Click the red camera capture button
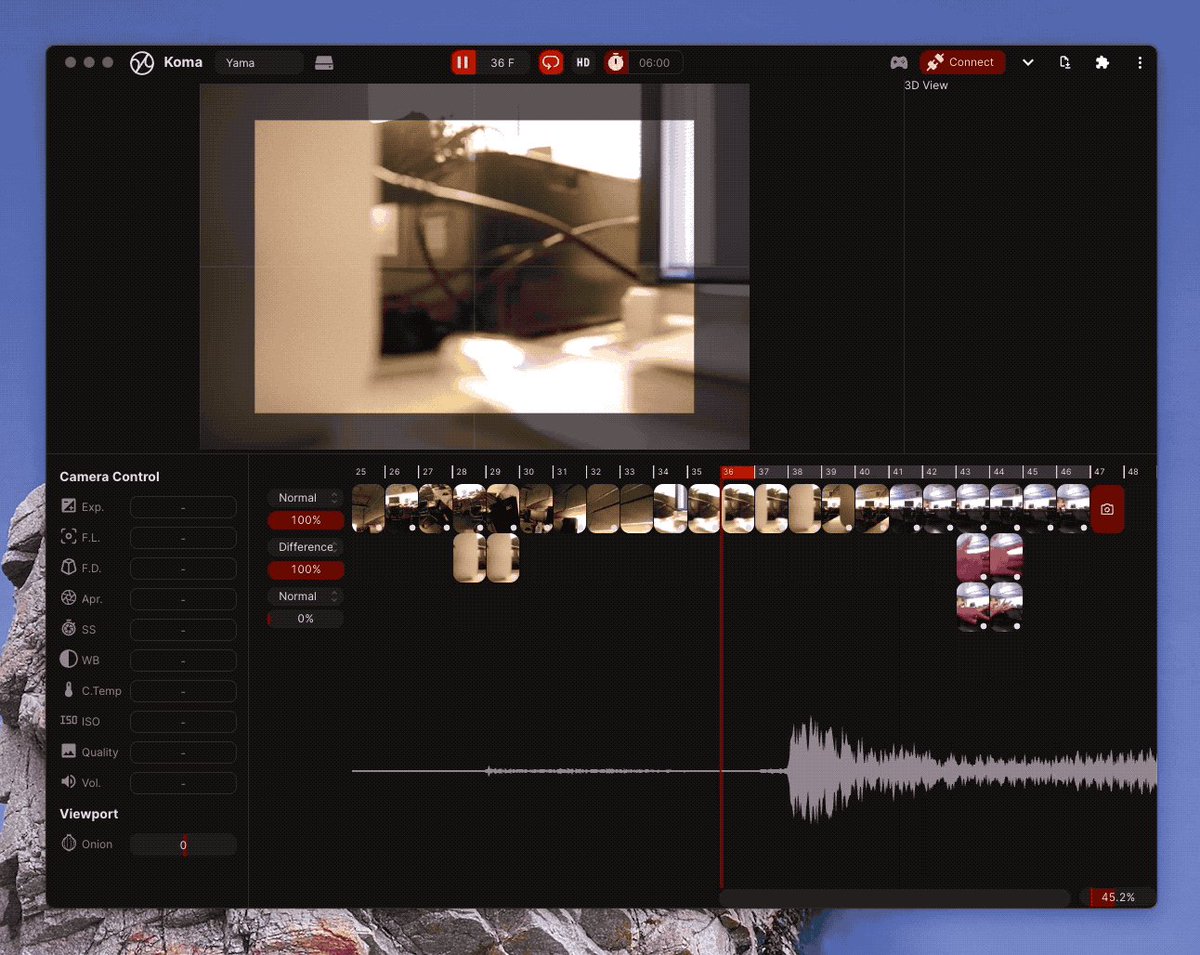The height and width of the screenshot is (955, 1200). [x=1107, y=509]
